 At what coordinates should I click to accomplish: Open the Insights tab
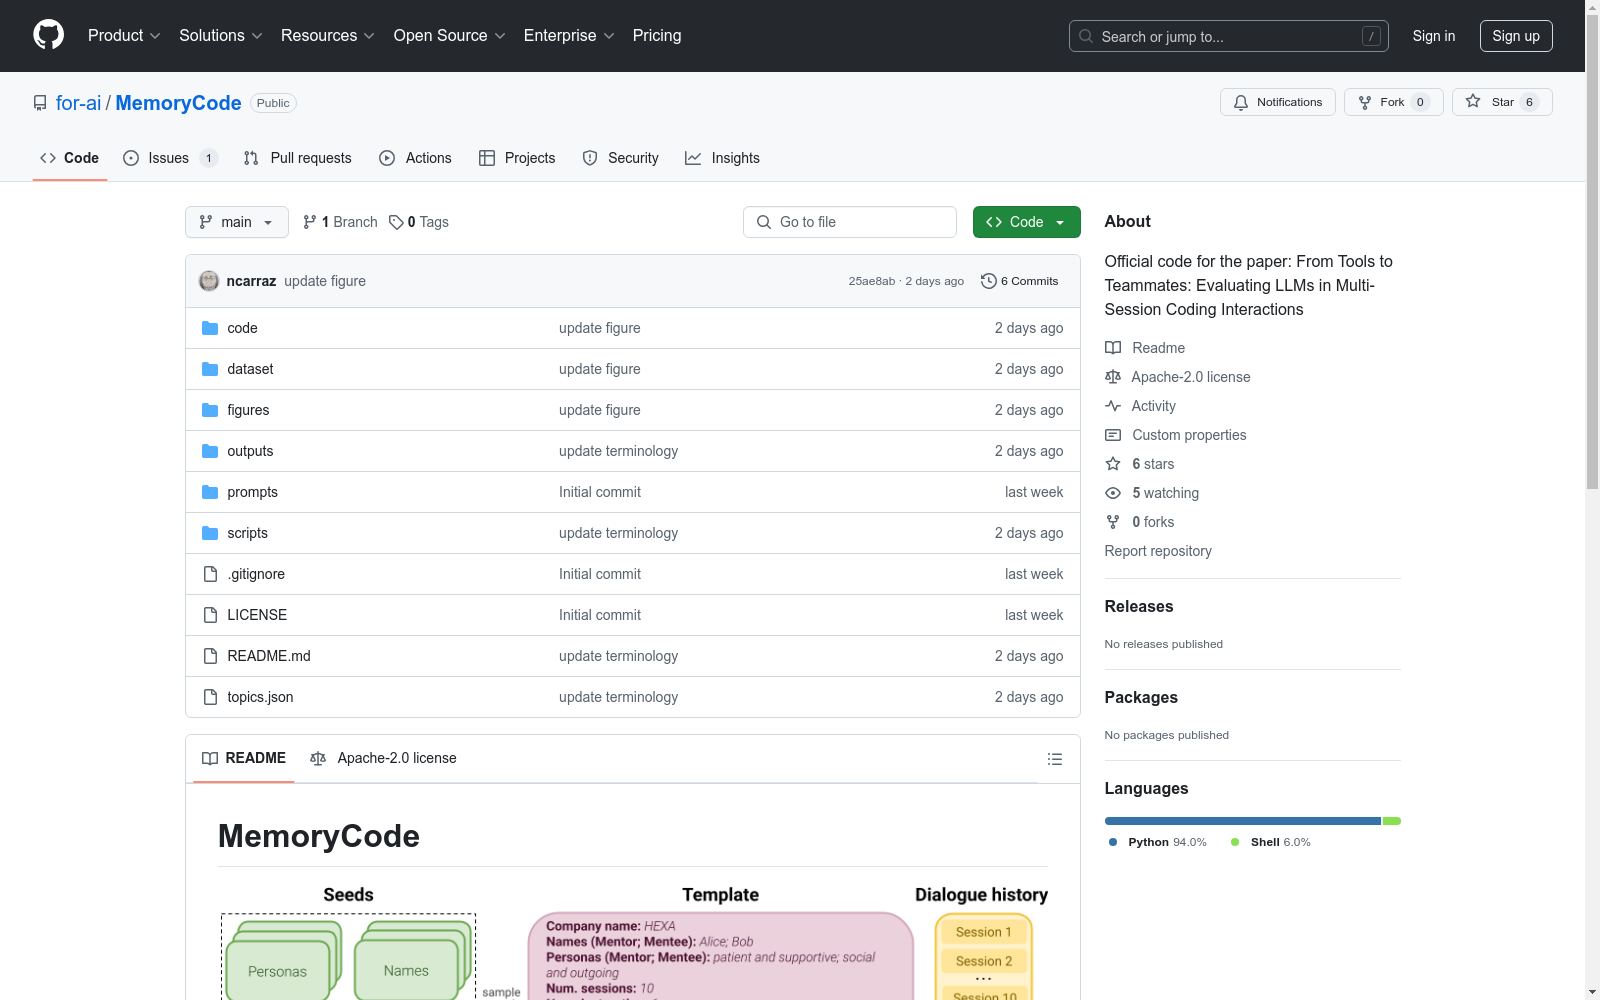click(722, 158)
